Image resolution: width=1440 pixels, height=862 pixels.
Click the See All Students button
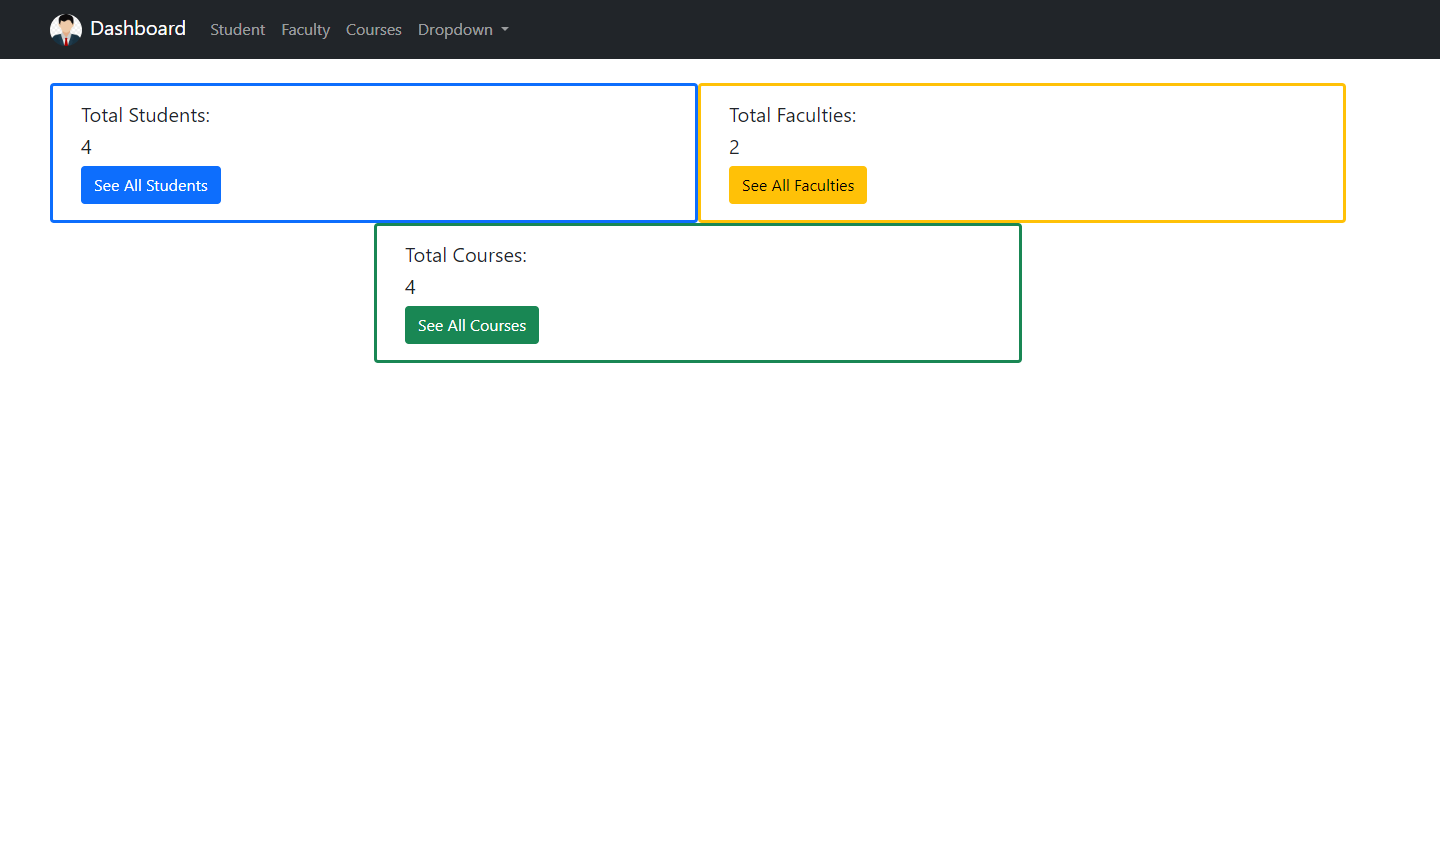pos(150,185)
